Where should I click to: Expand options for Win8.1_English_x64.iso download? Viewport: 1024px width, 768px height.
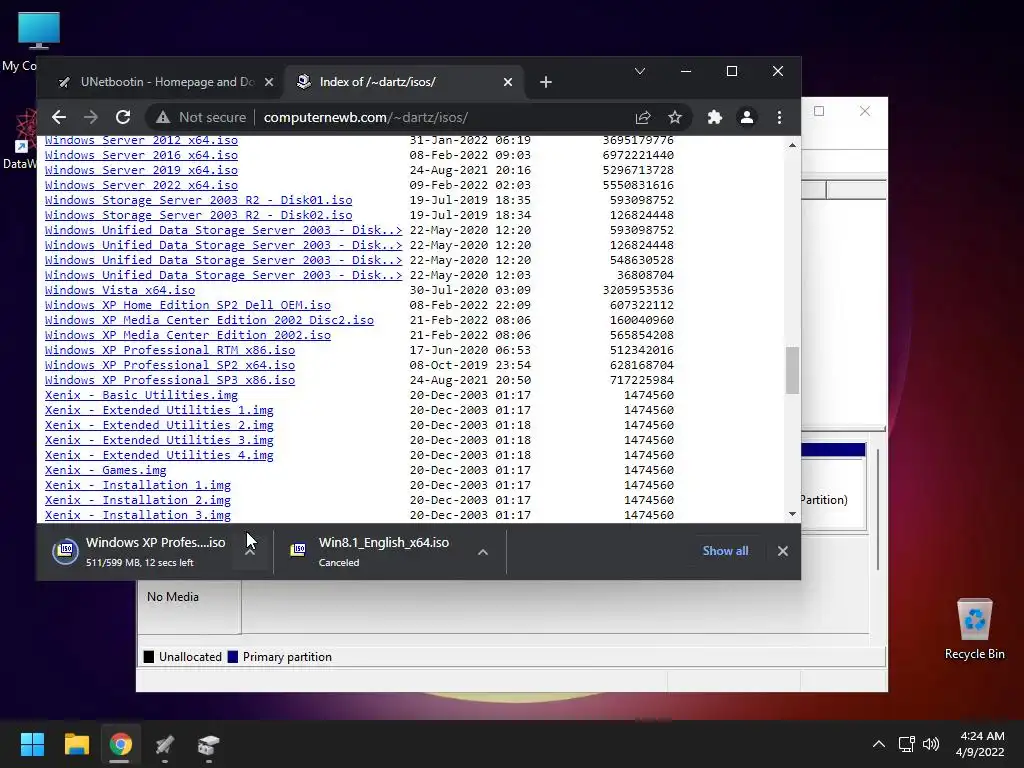pos(483,552)
